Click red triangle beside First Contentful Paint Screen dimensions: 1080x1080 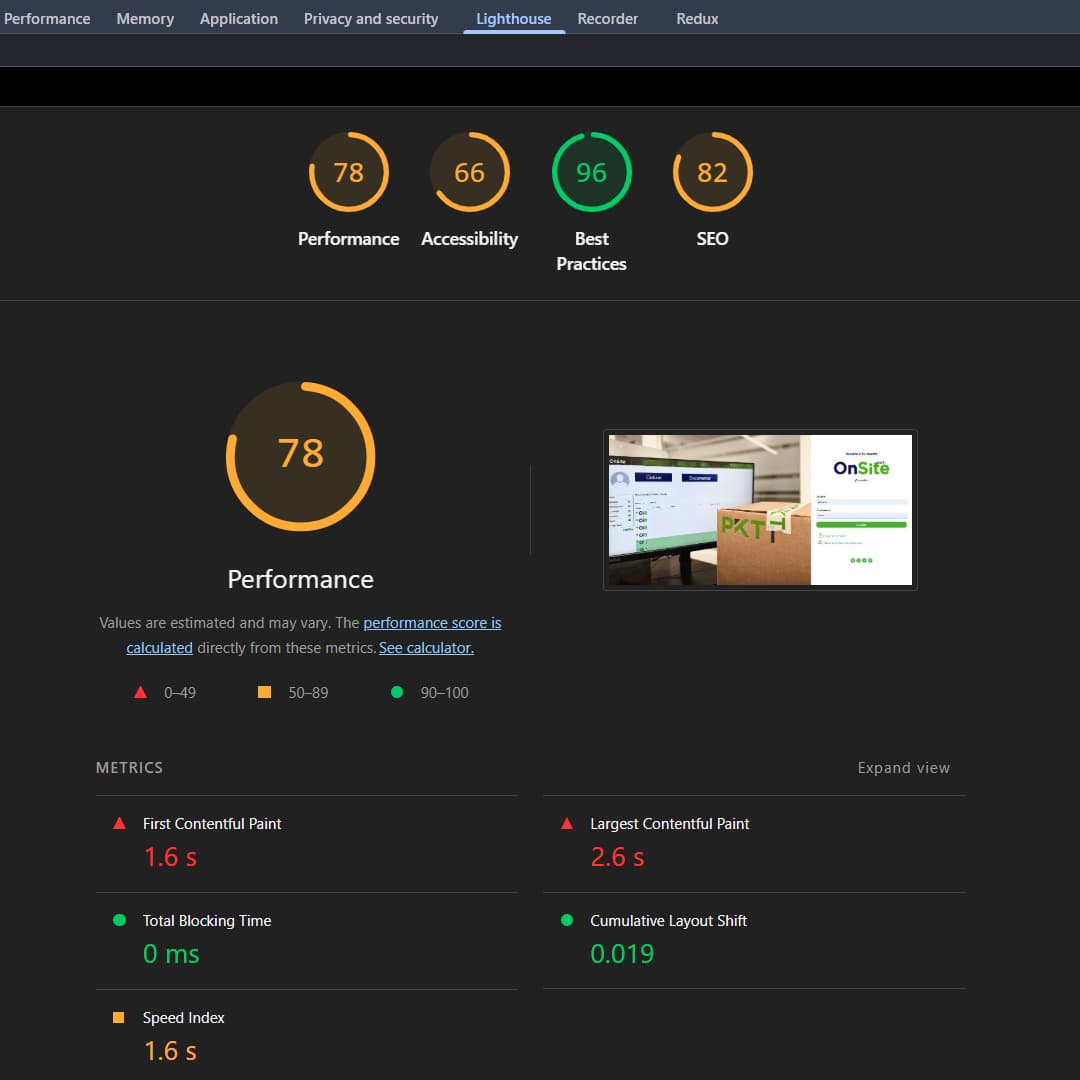[119, 823]
